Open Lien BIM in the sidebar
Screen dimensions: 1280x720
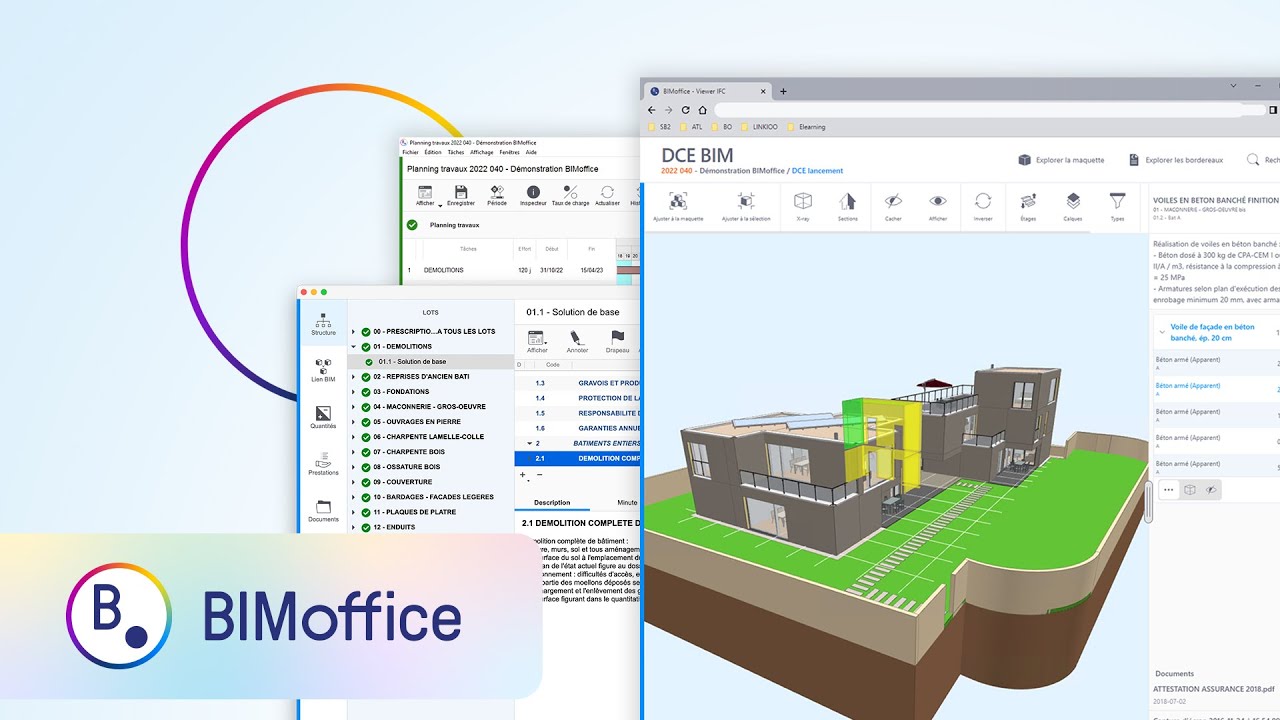pos(323,370)
